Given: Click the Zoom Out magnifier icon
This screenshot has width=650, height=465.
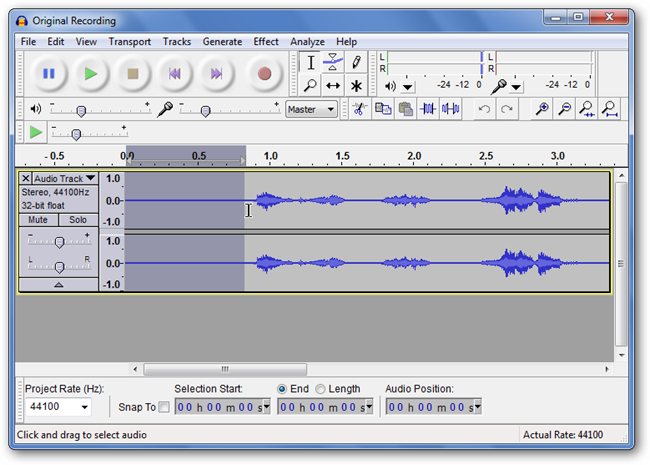Looking at the screenshot, I should (564, 109).
